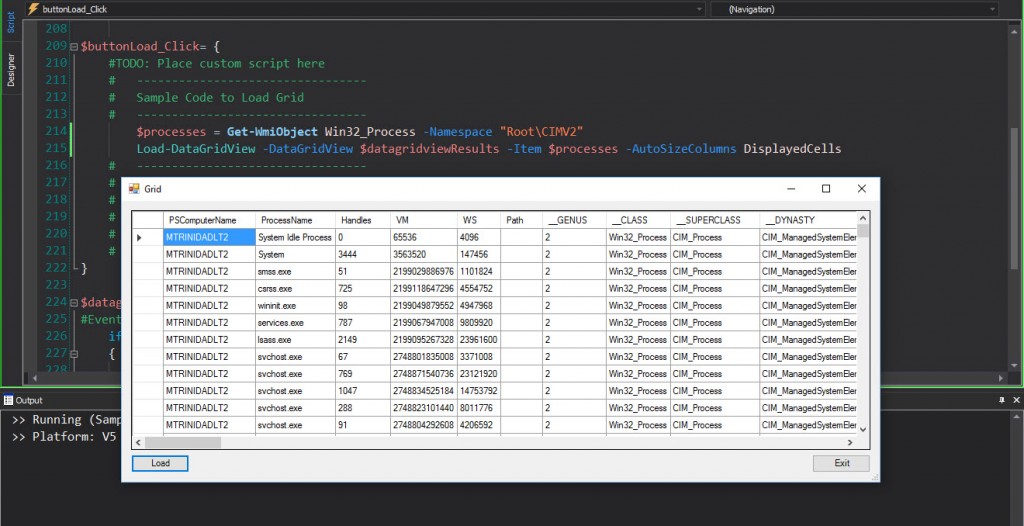Viewport: 1024px width, 526px height.
Task: Click the grid horizontal scrollbar left arrow
Action: point(138,442)
